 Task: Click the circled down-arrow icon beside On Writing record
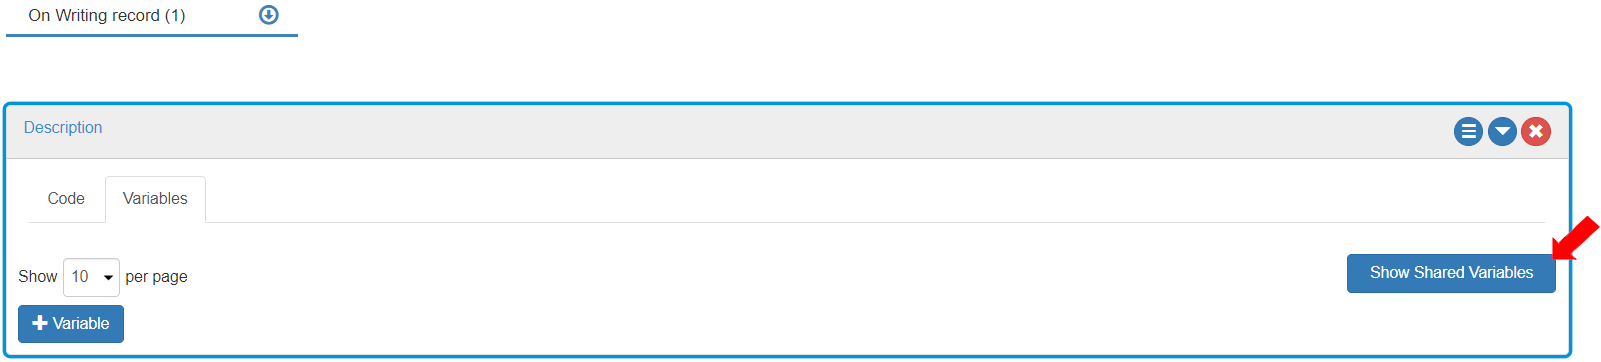[268, 15]
